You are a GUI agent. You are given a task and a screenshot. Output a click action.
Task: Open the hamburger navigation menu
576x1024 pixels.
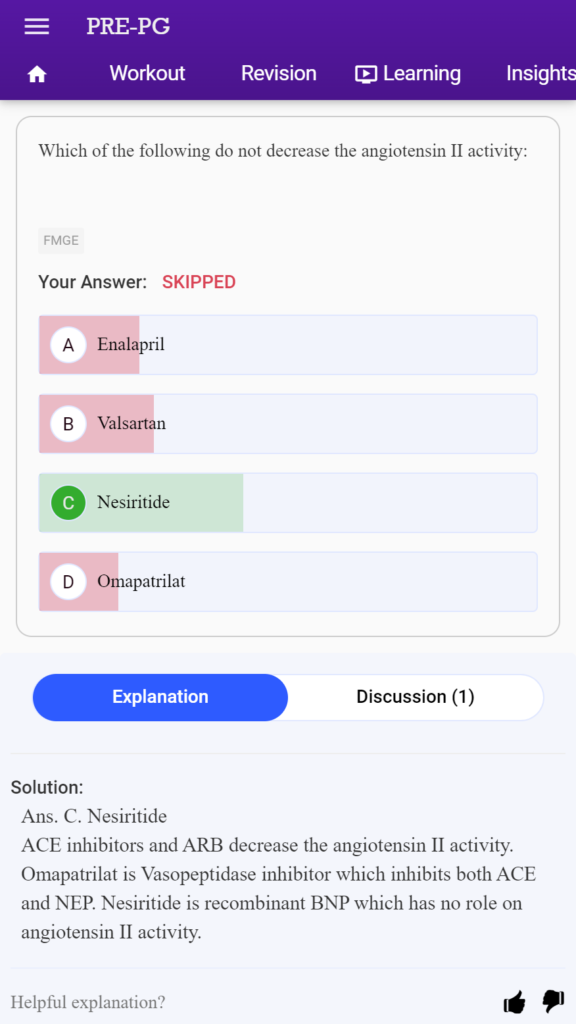coord(37,27)
